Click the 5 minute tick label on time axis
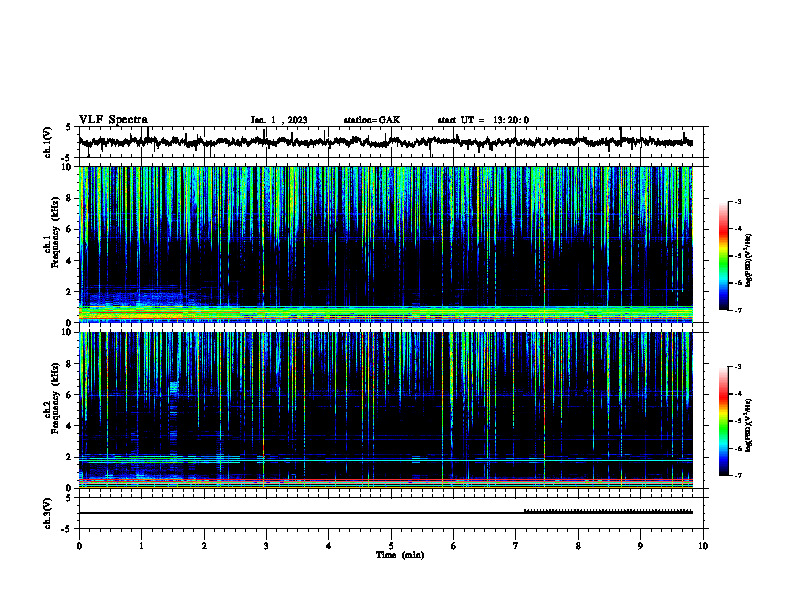 391,546
